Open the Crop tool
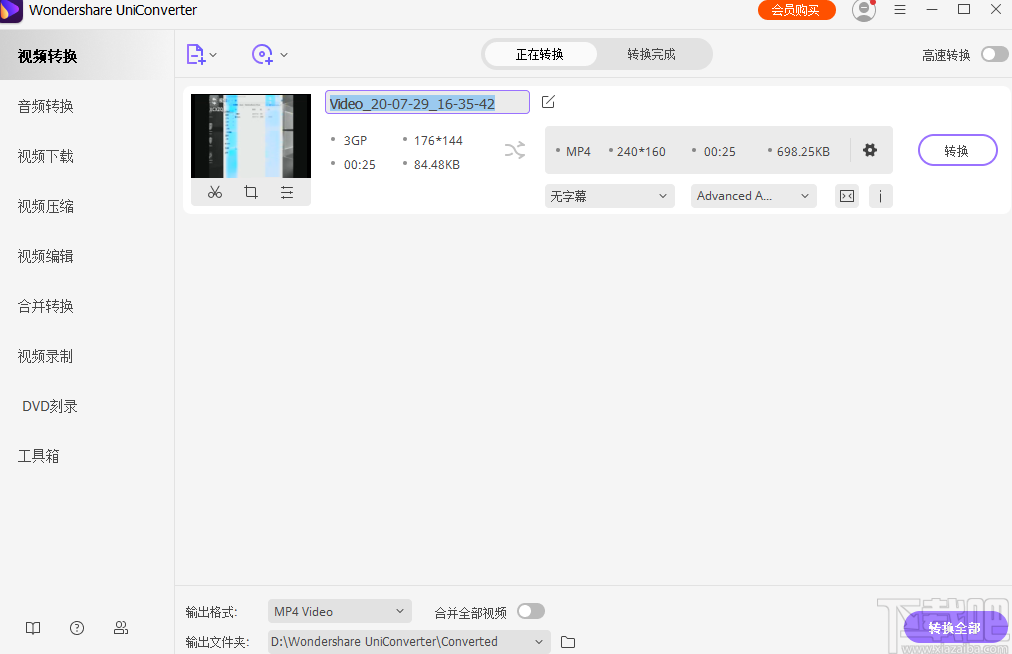 click(x=251, y=192)
